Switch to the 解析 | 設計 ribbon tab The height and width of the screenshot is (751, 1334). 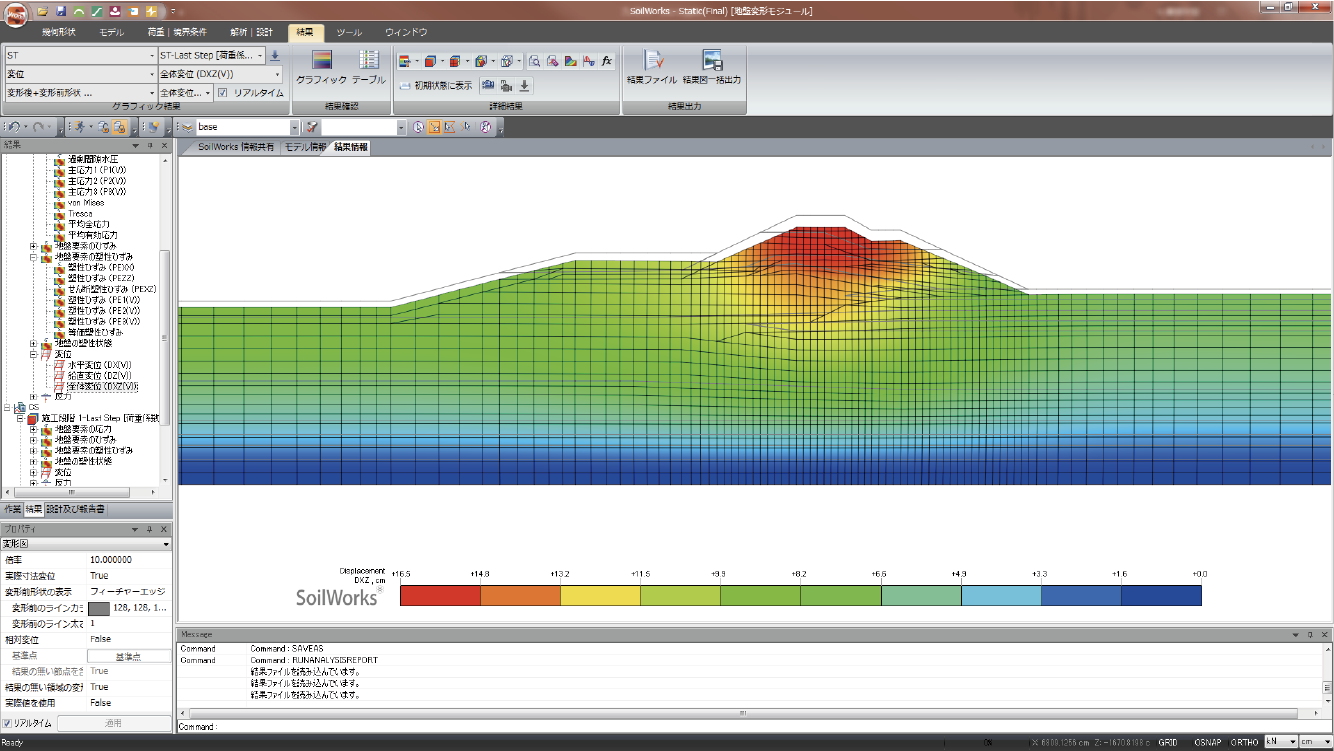click(250, 32)
